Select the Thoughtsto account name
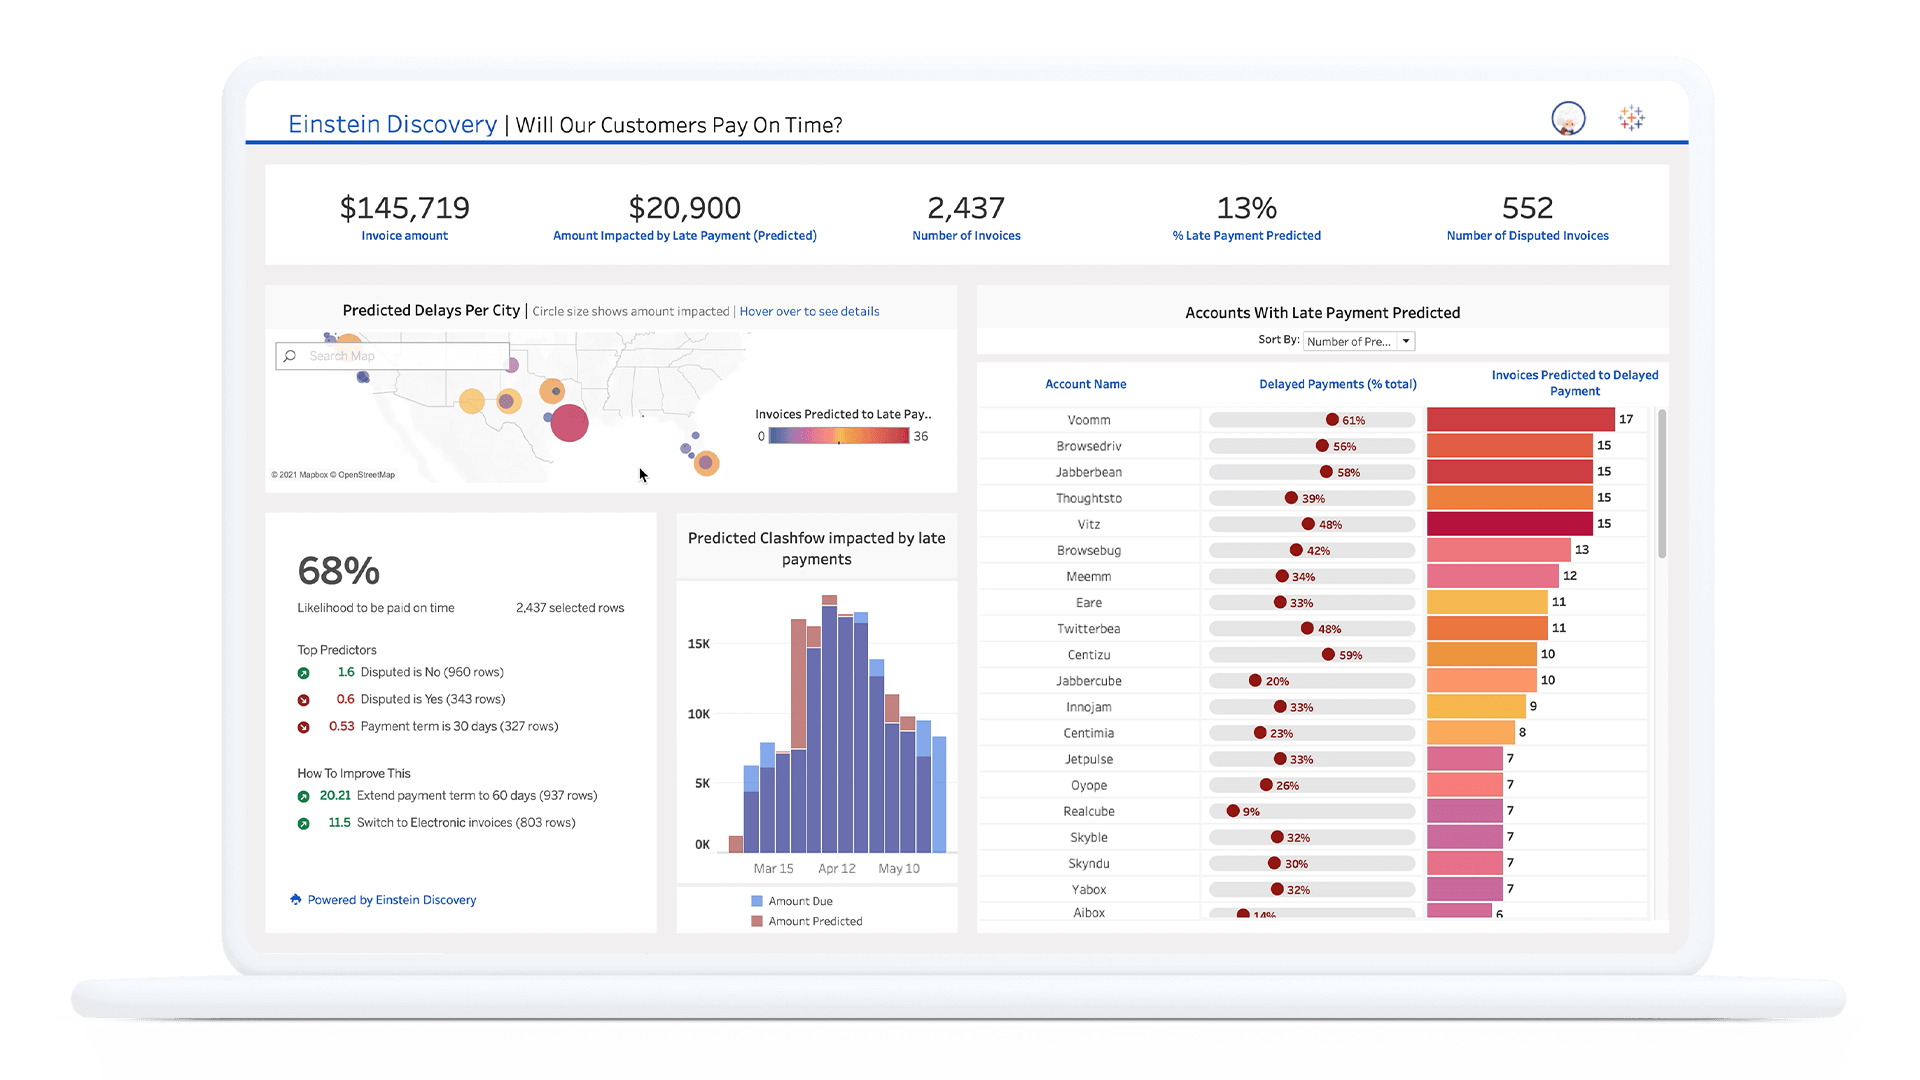1920x1080 pixels. click(1089, 498)
